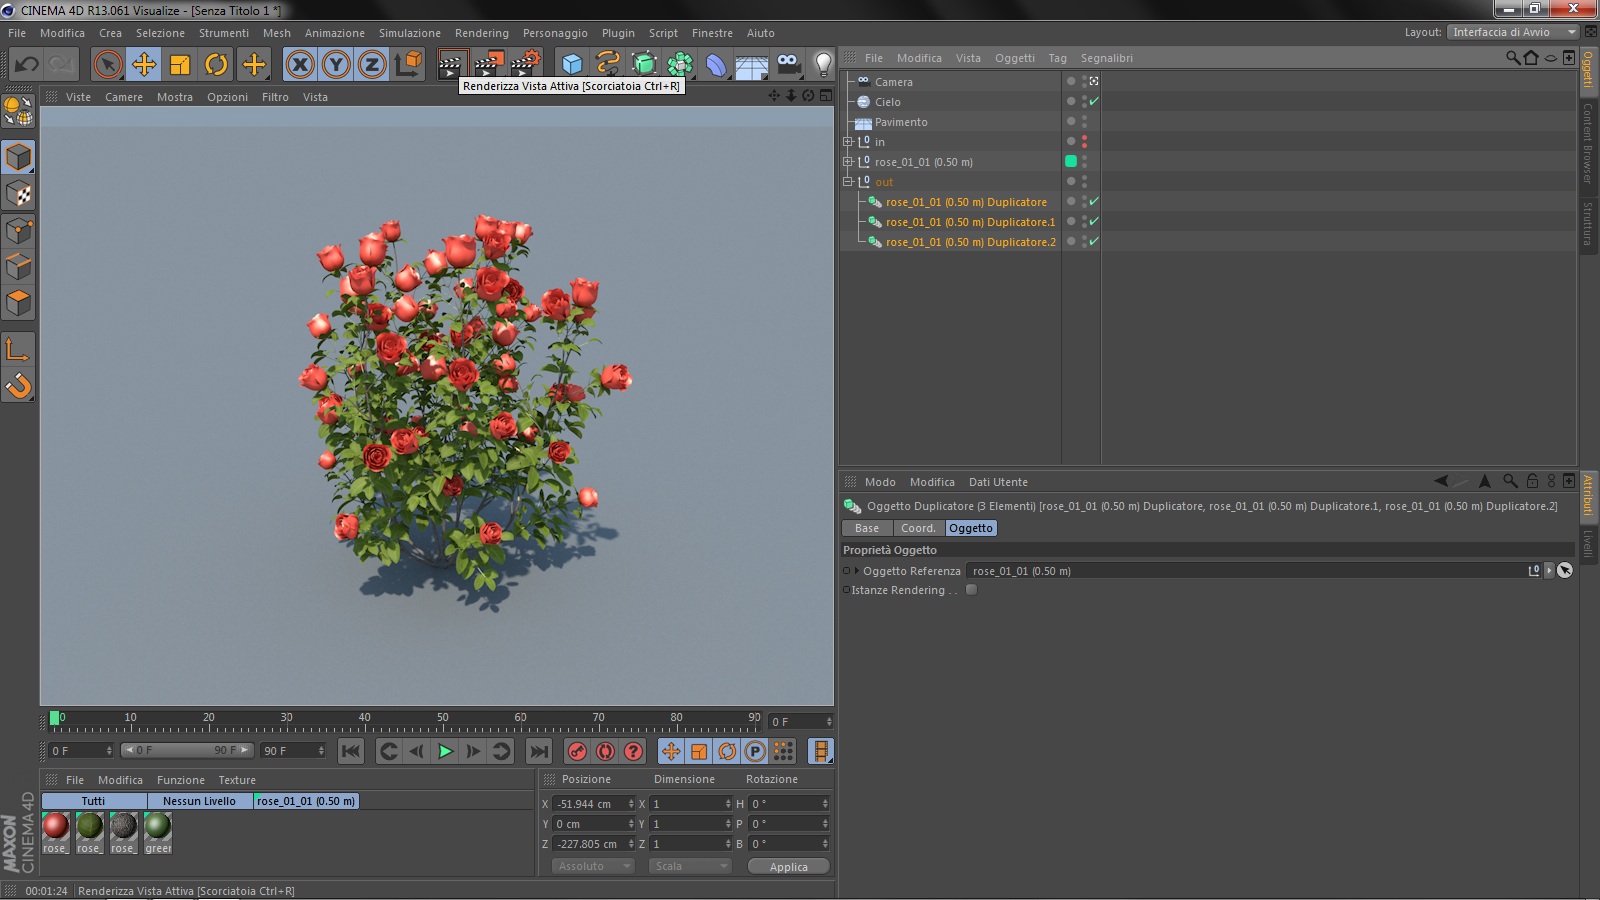This screenshot has height=900, width=1600.
Task: Switch to the Coord. tab
Action: (917, 528)
